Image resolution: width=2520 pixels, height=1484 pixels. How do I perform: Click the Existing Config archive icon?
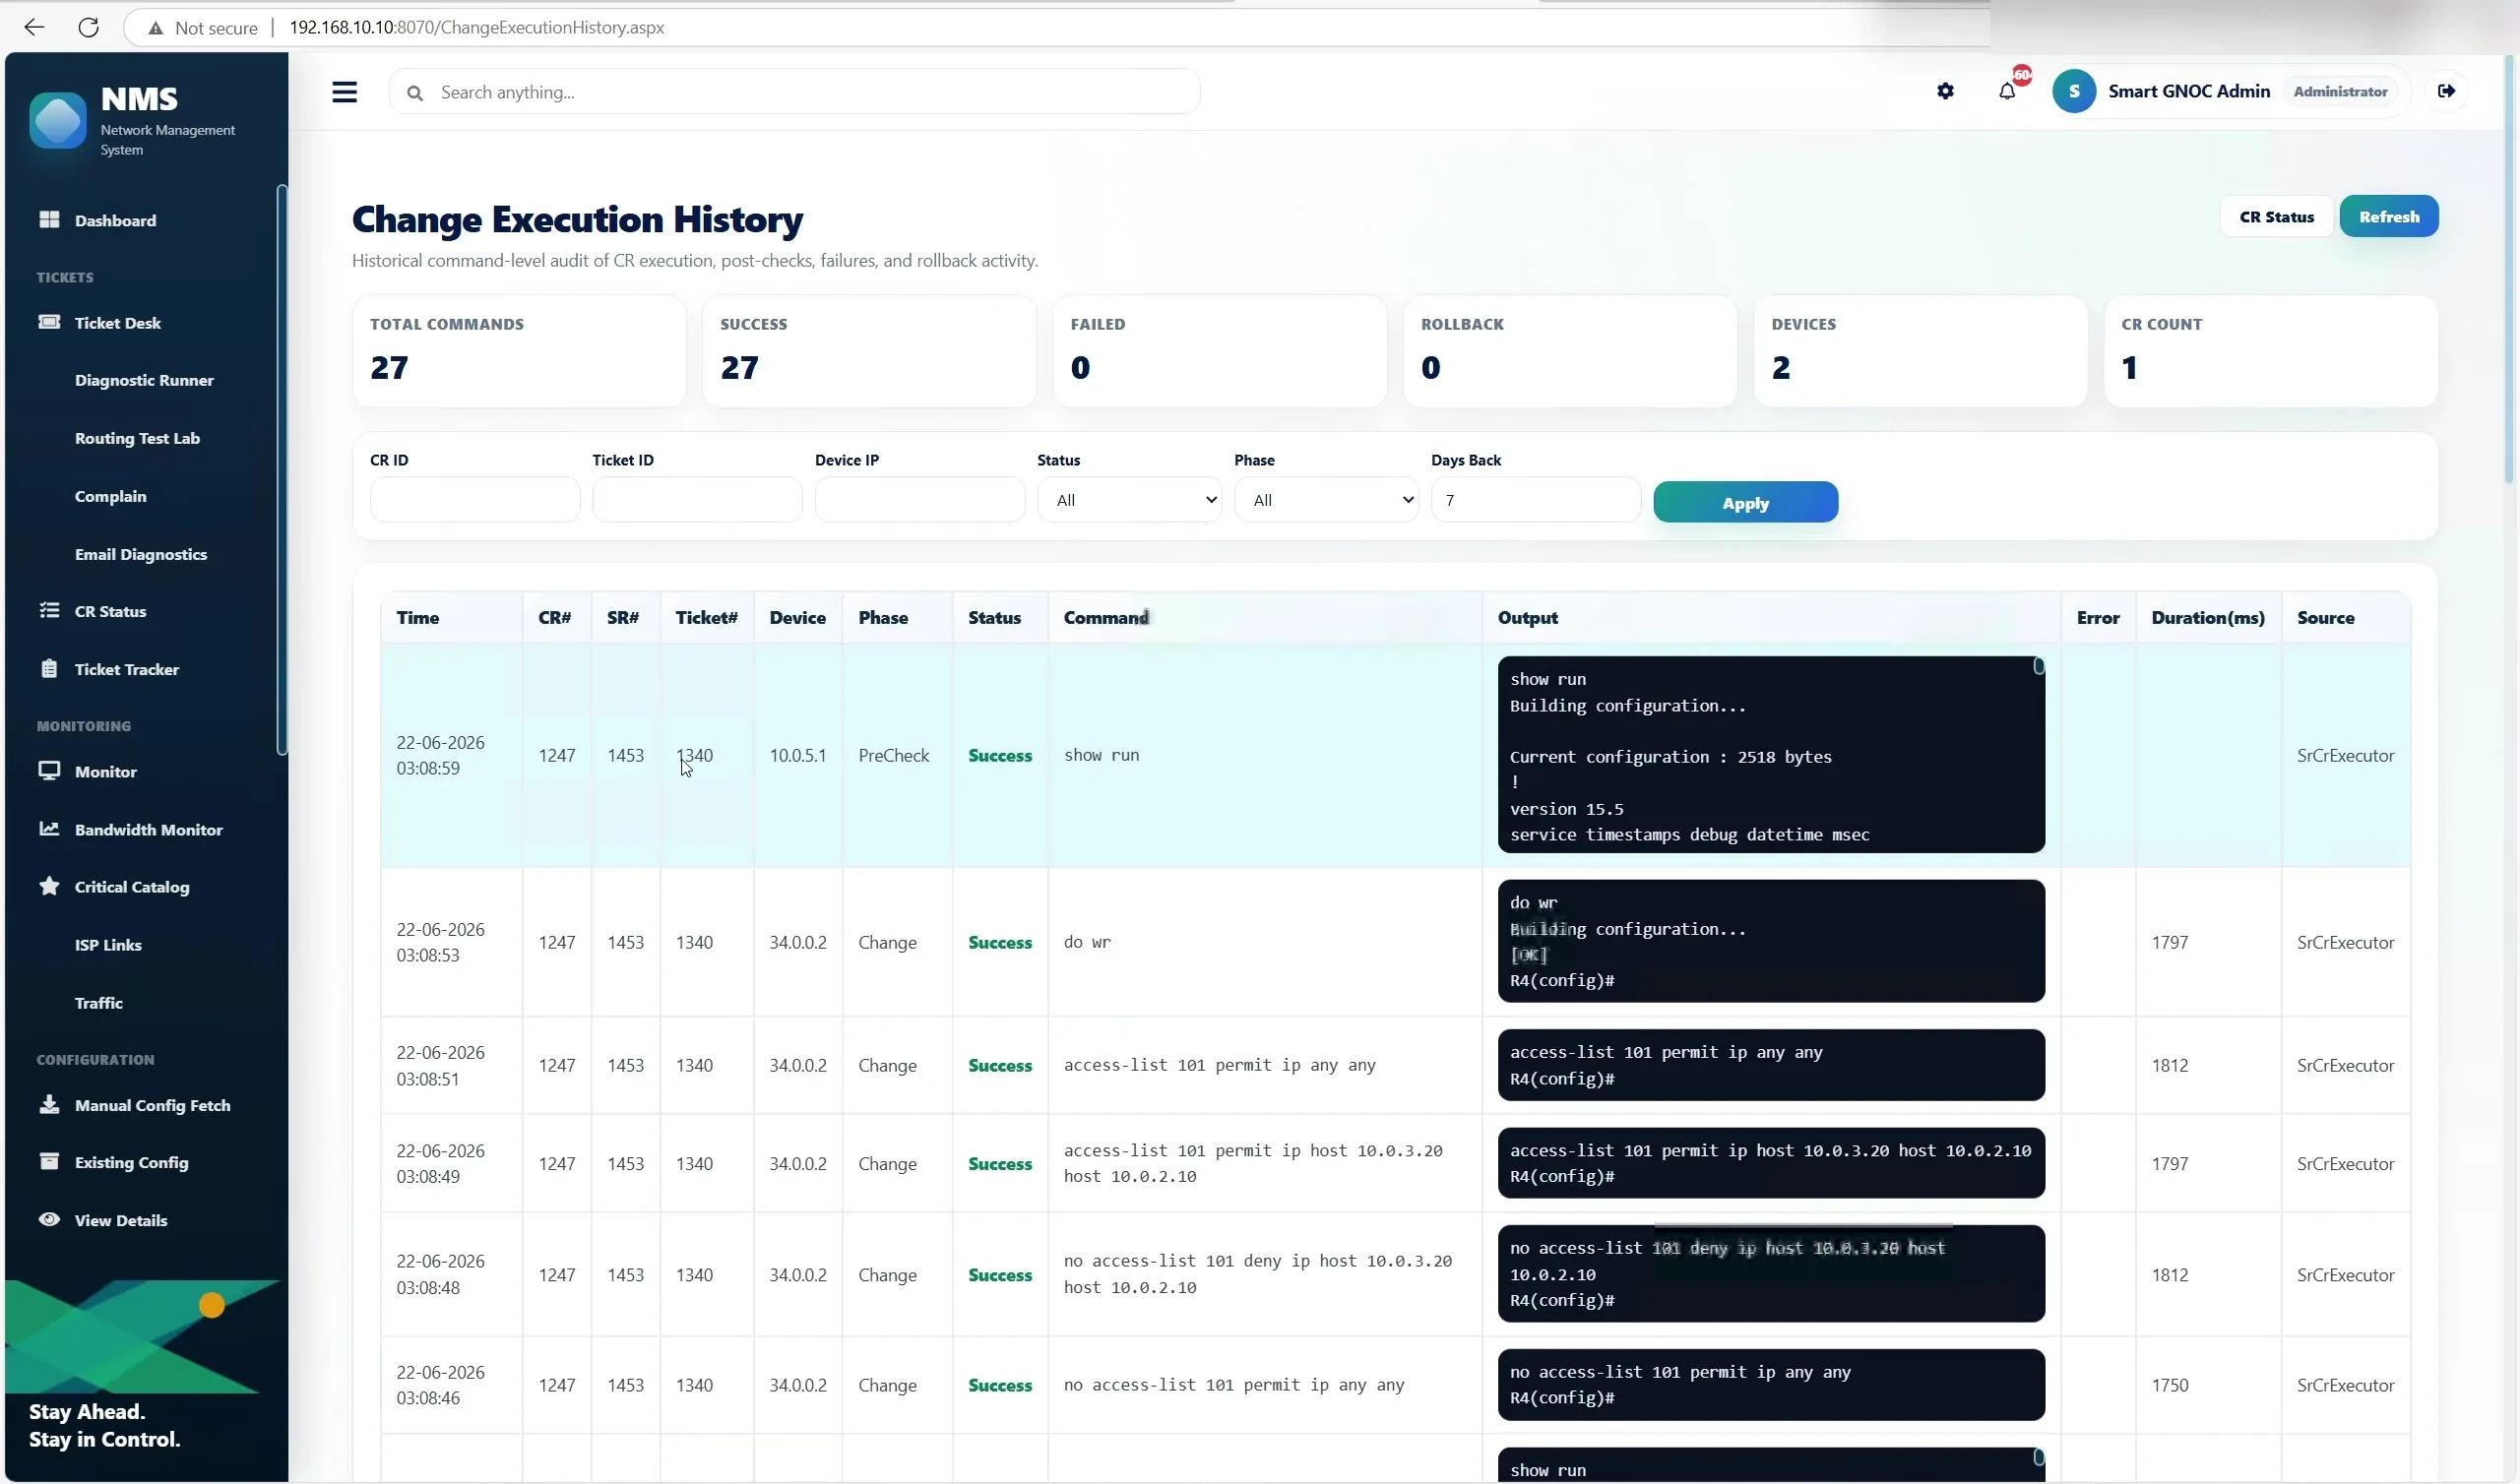coord(49,1161)
